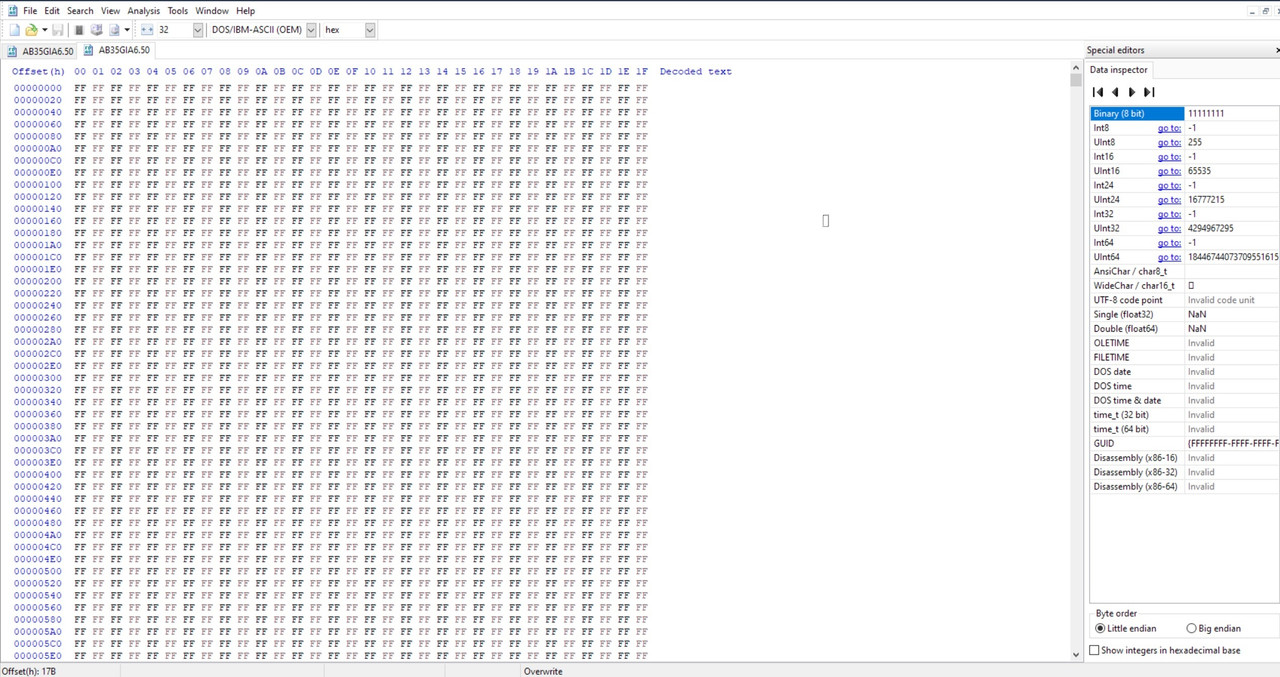1280x677 pixels.
Task: Click offset row 000005E0
Action: click(x=38, y=656)
